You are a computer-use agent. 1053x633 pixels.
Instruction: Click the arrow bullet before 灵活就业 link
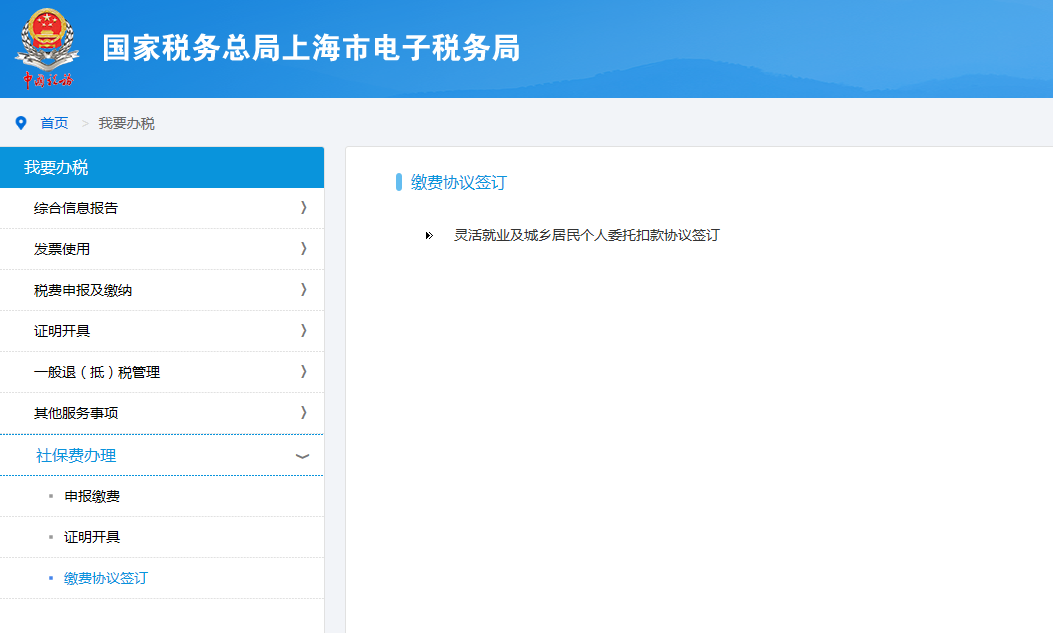coord(429,236)
